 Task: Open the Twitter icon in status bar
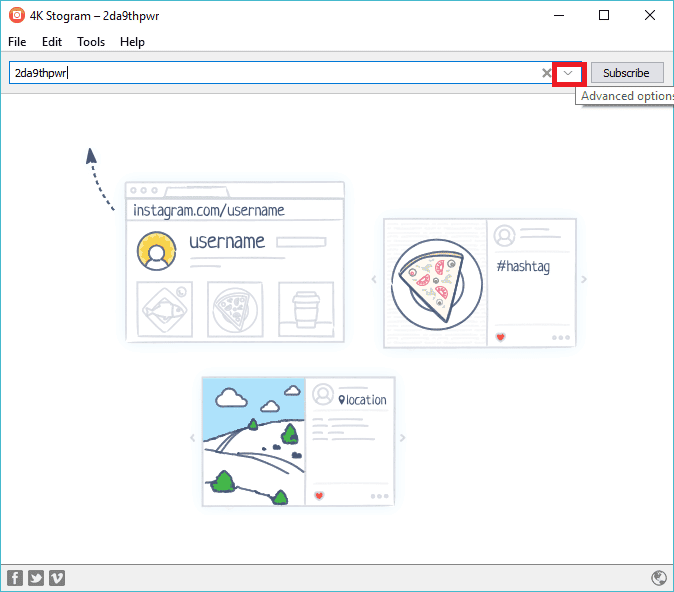(x=36, y=578)
